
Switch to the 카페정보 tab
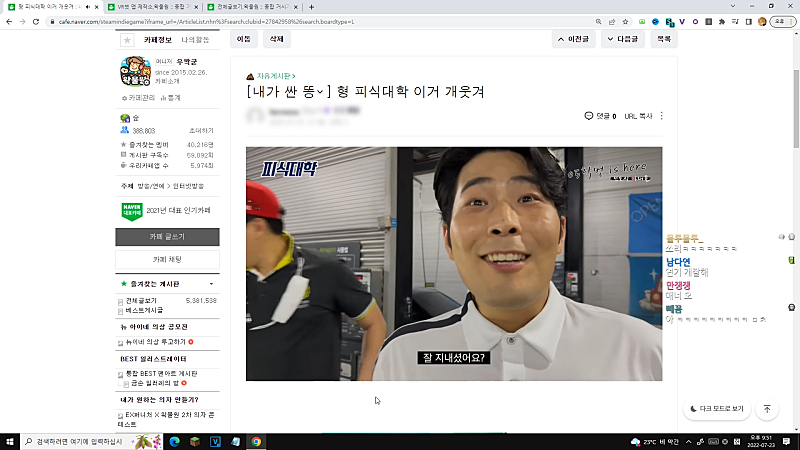click(x=158, y=40)
